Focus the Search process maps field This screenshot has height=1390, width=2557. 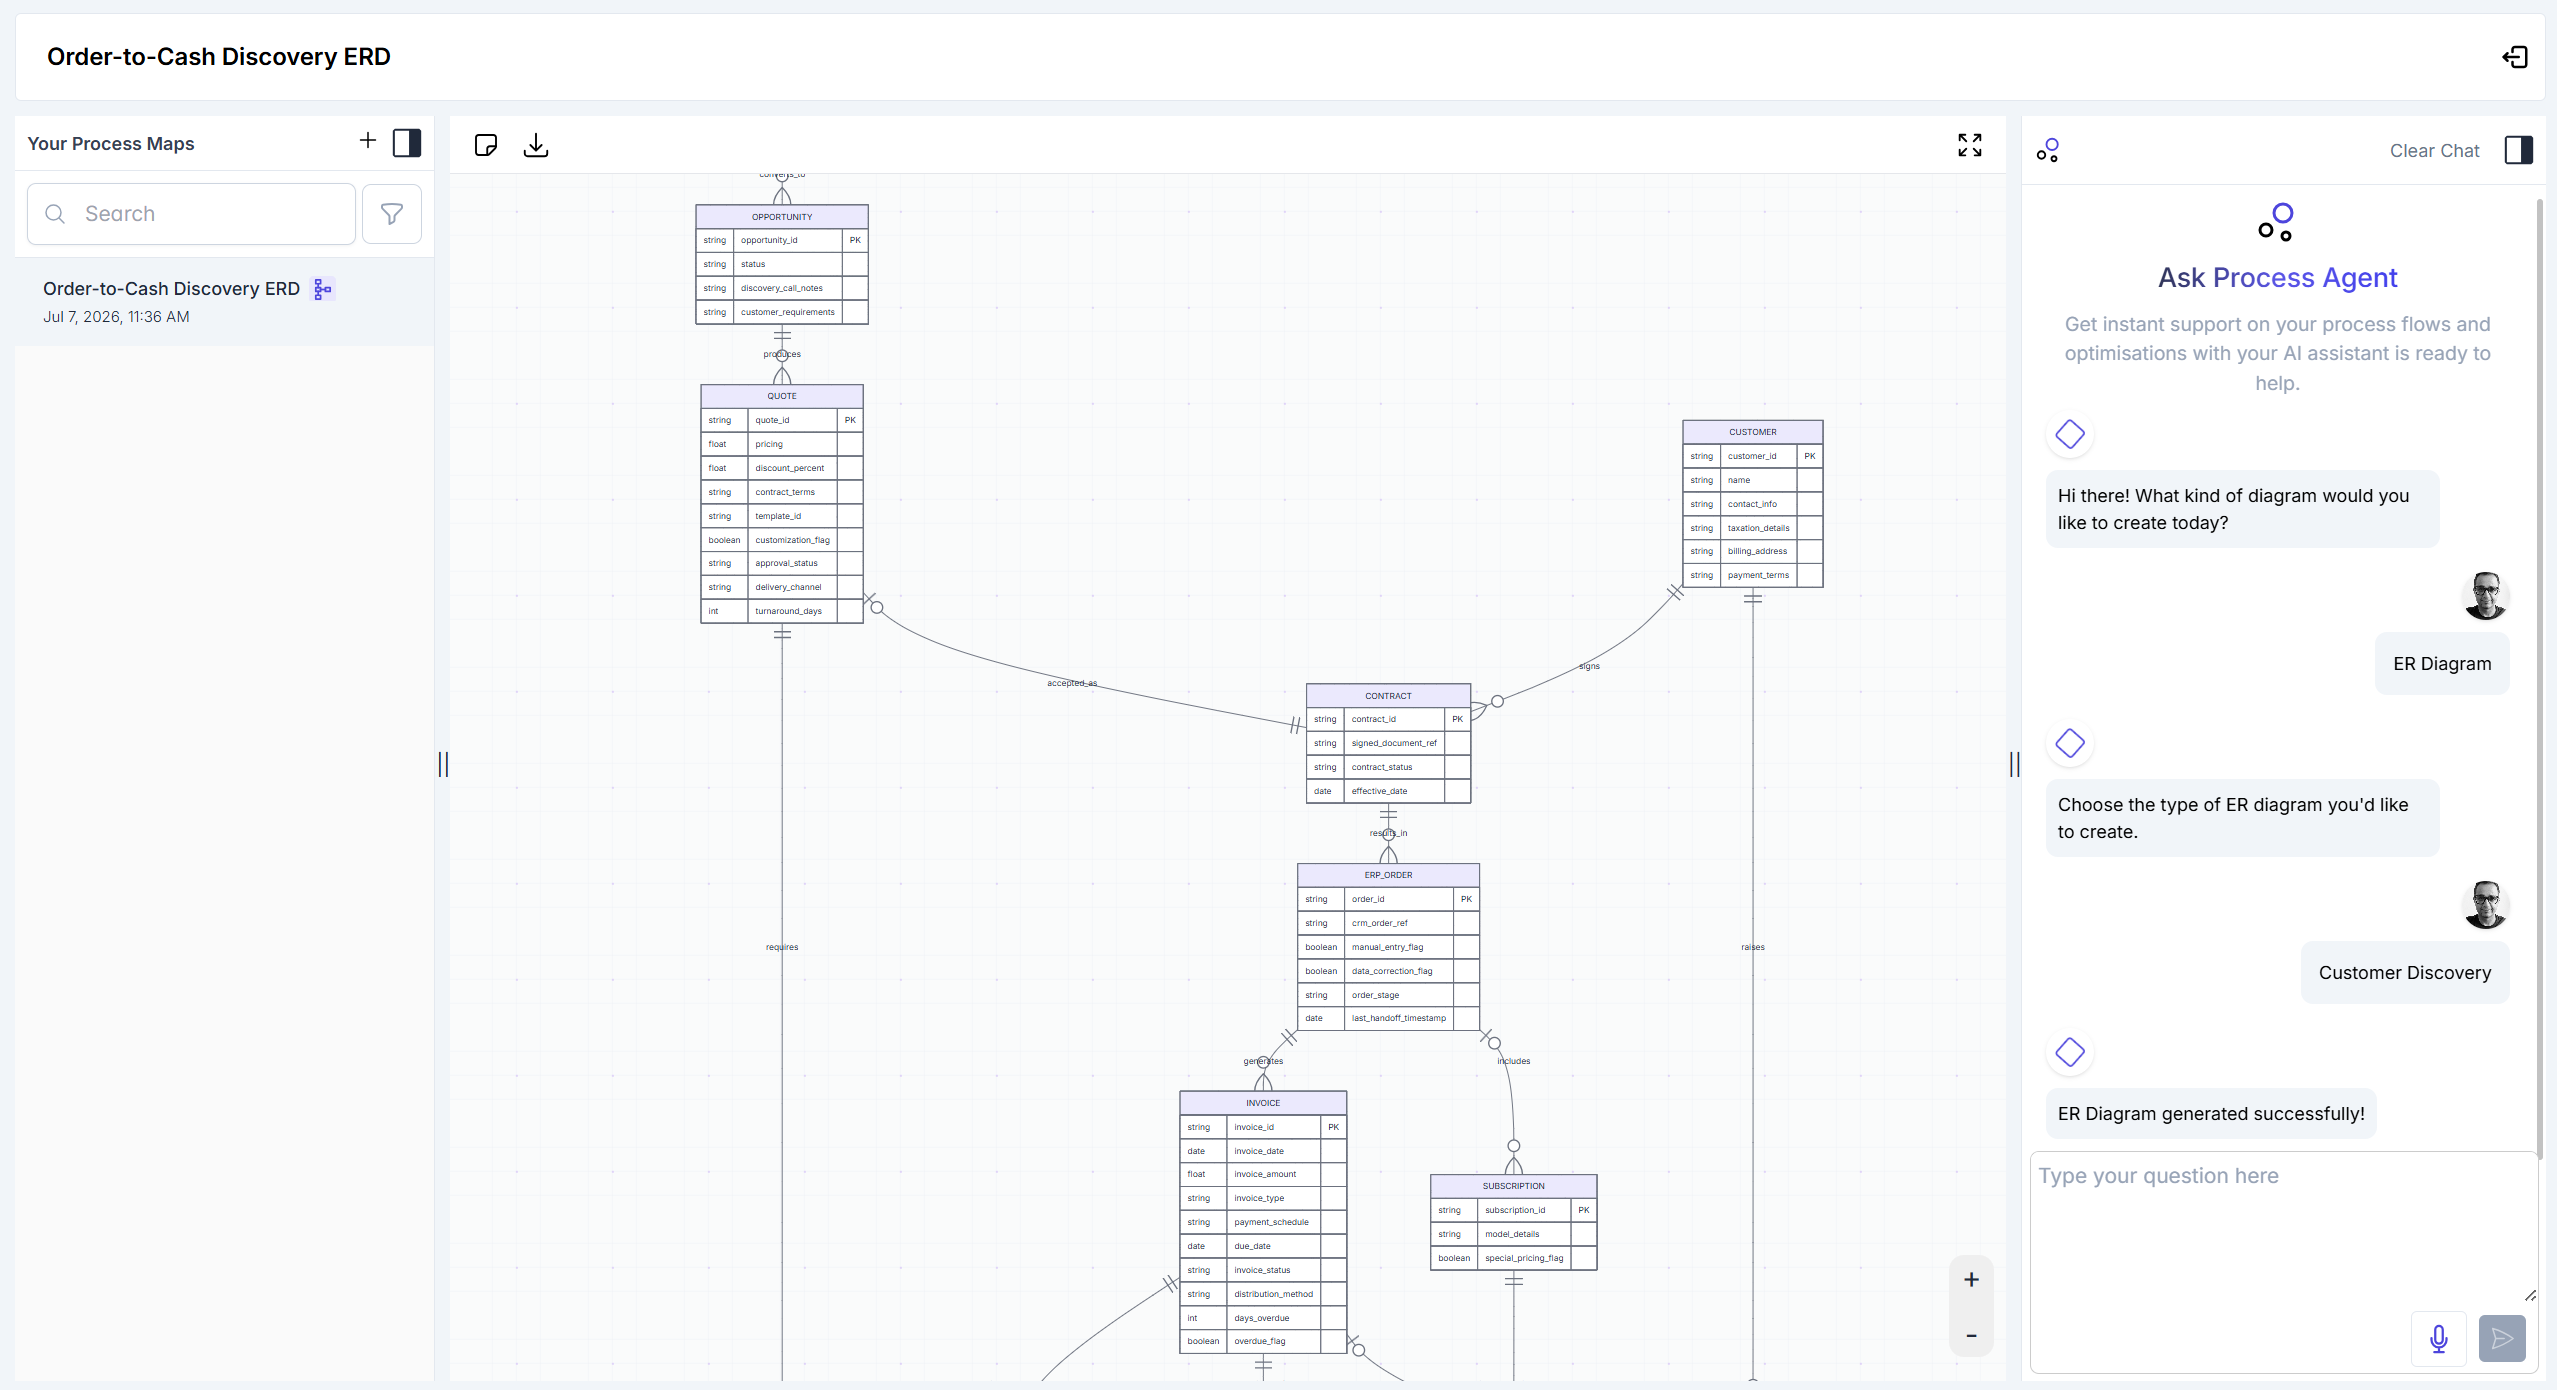[191, 214]
